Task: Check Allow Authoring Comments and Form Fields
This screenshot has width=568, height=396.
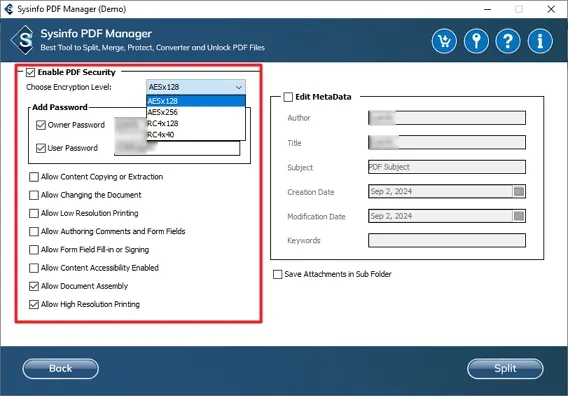Action: coord(34,231)
